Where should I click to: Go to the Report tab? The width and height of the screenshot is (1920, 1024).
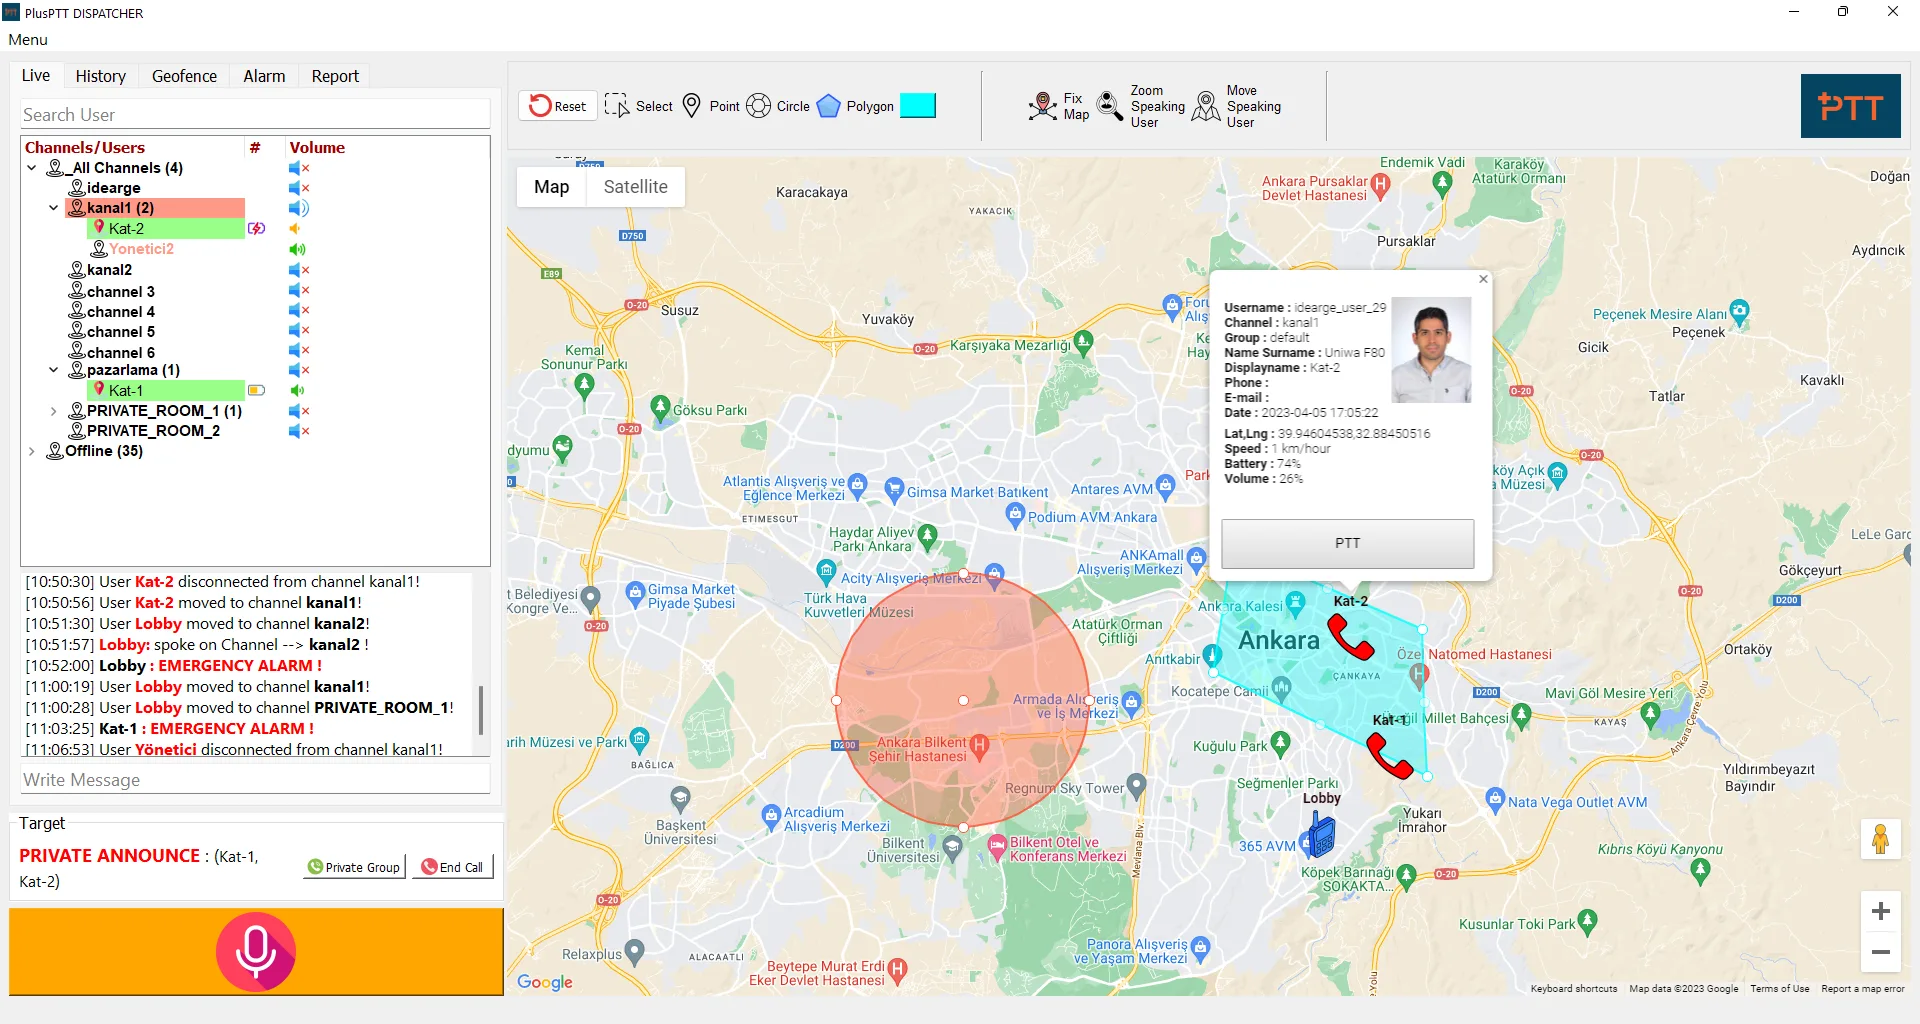coord(335,76)
